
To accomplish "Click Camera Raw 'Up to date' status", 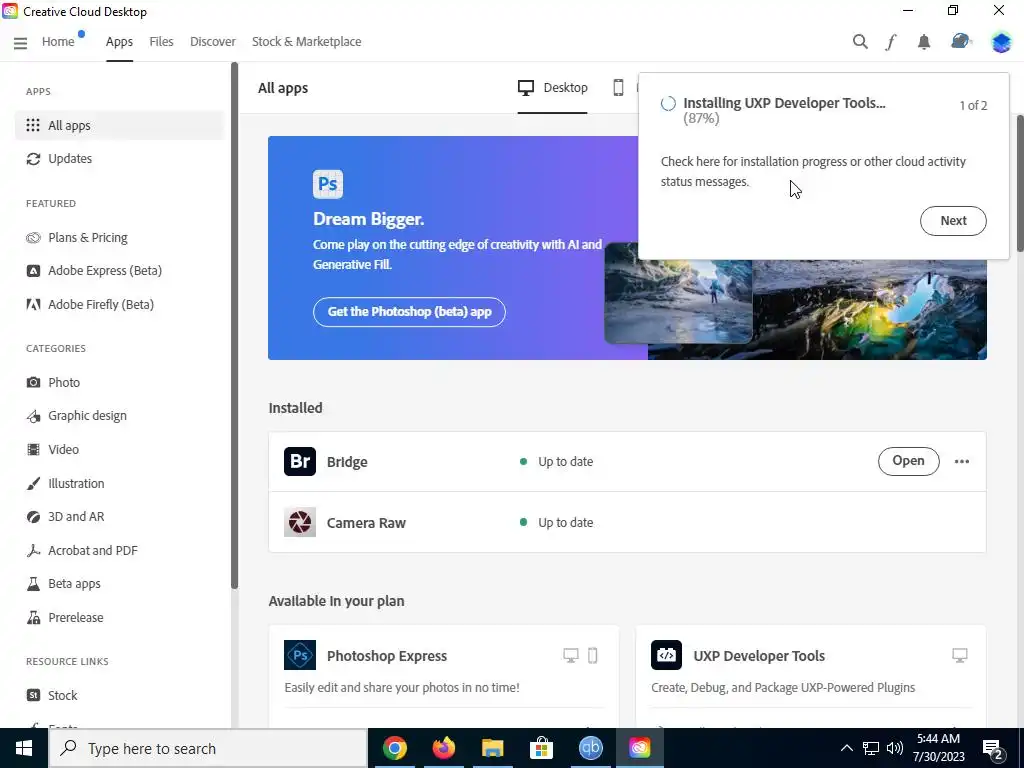I will pos(566,522).
